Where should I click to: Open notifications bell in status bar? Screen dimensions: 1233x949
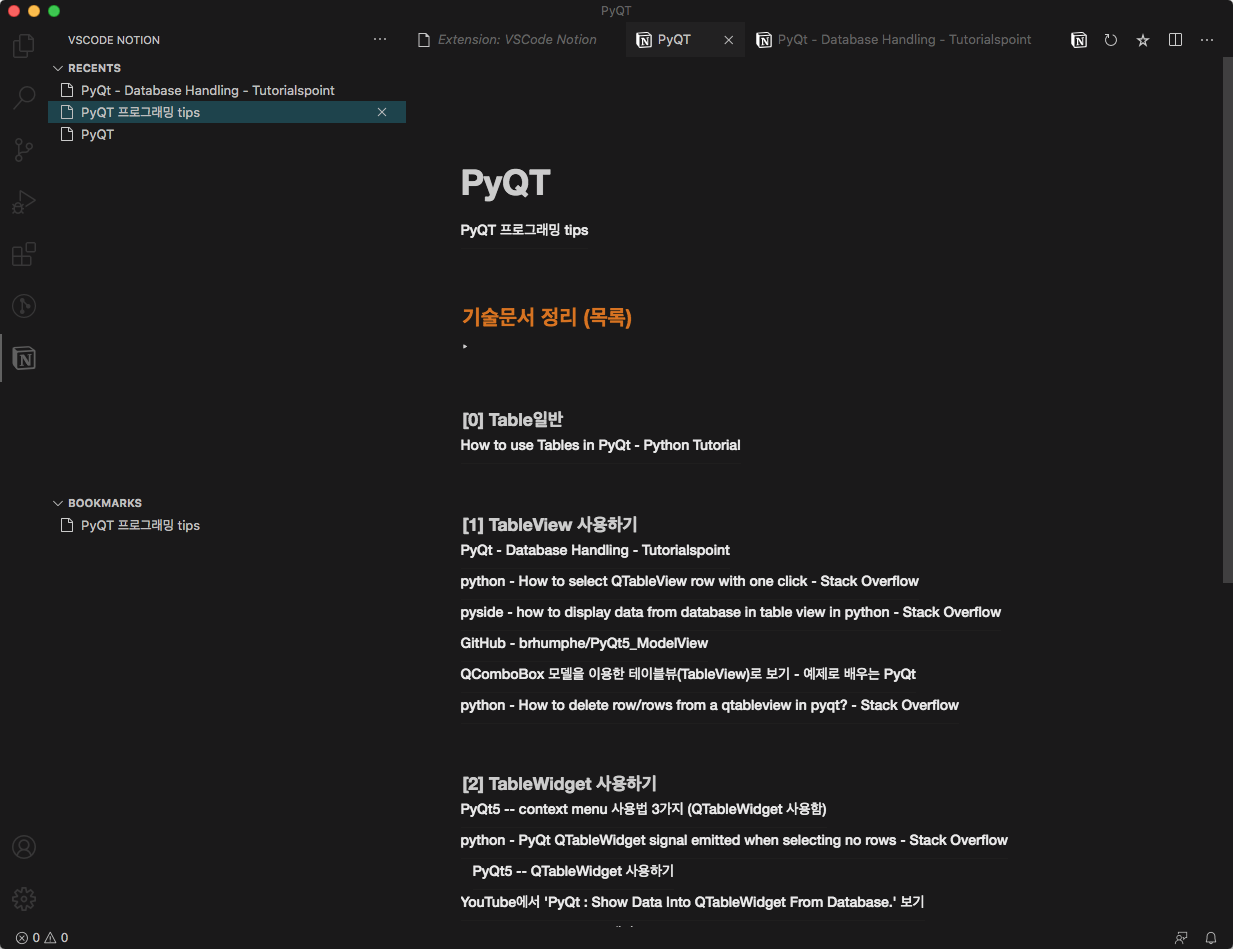click(1211, 938)
